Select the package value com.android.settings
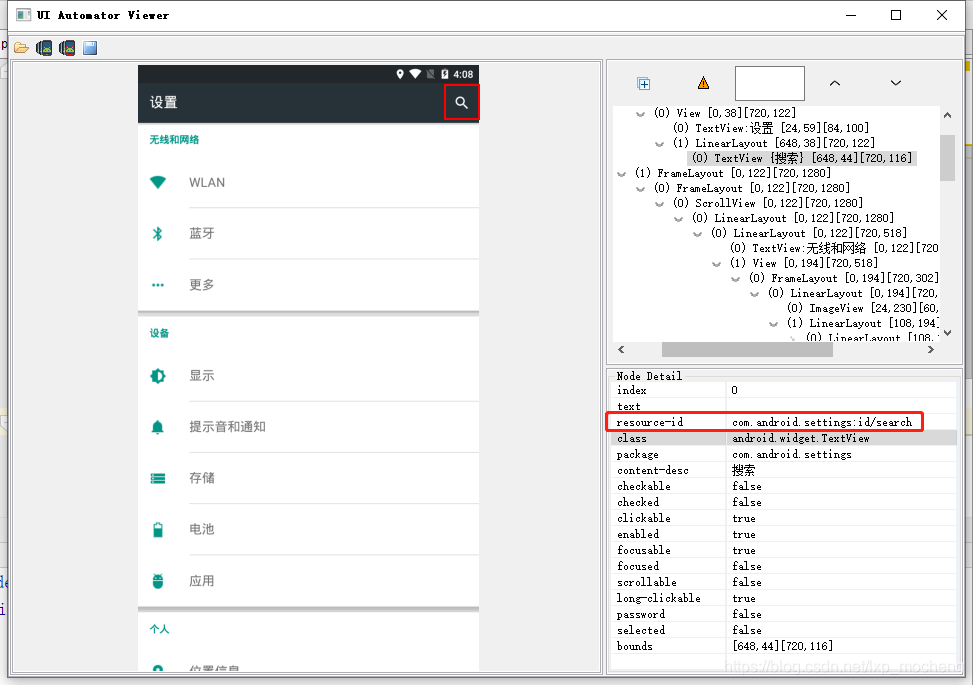Image resolution: width=973 pixels, height=685 pixels. (792, 455)
